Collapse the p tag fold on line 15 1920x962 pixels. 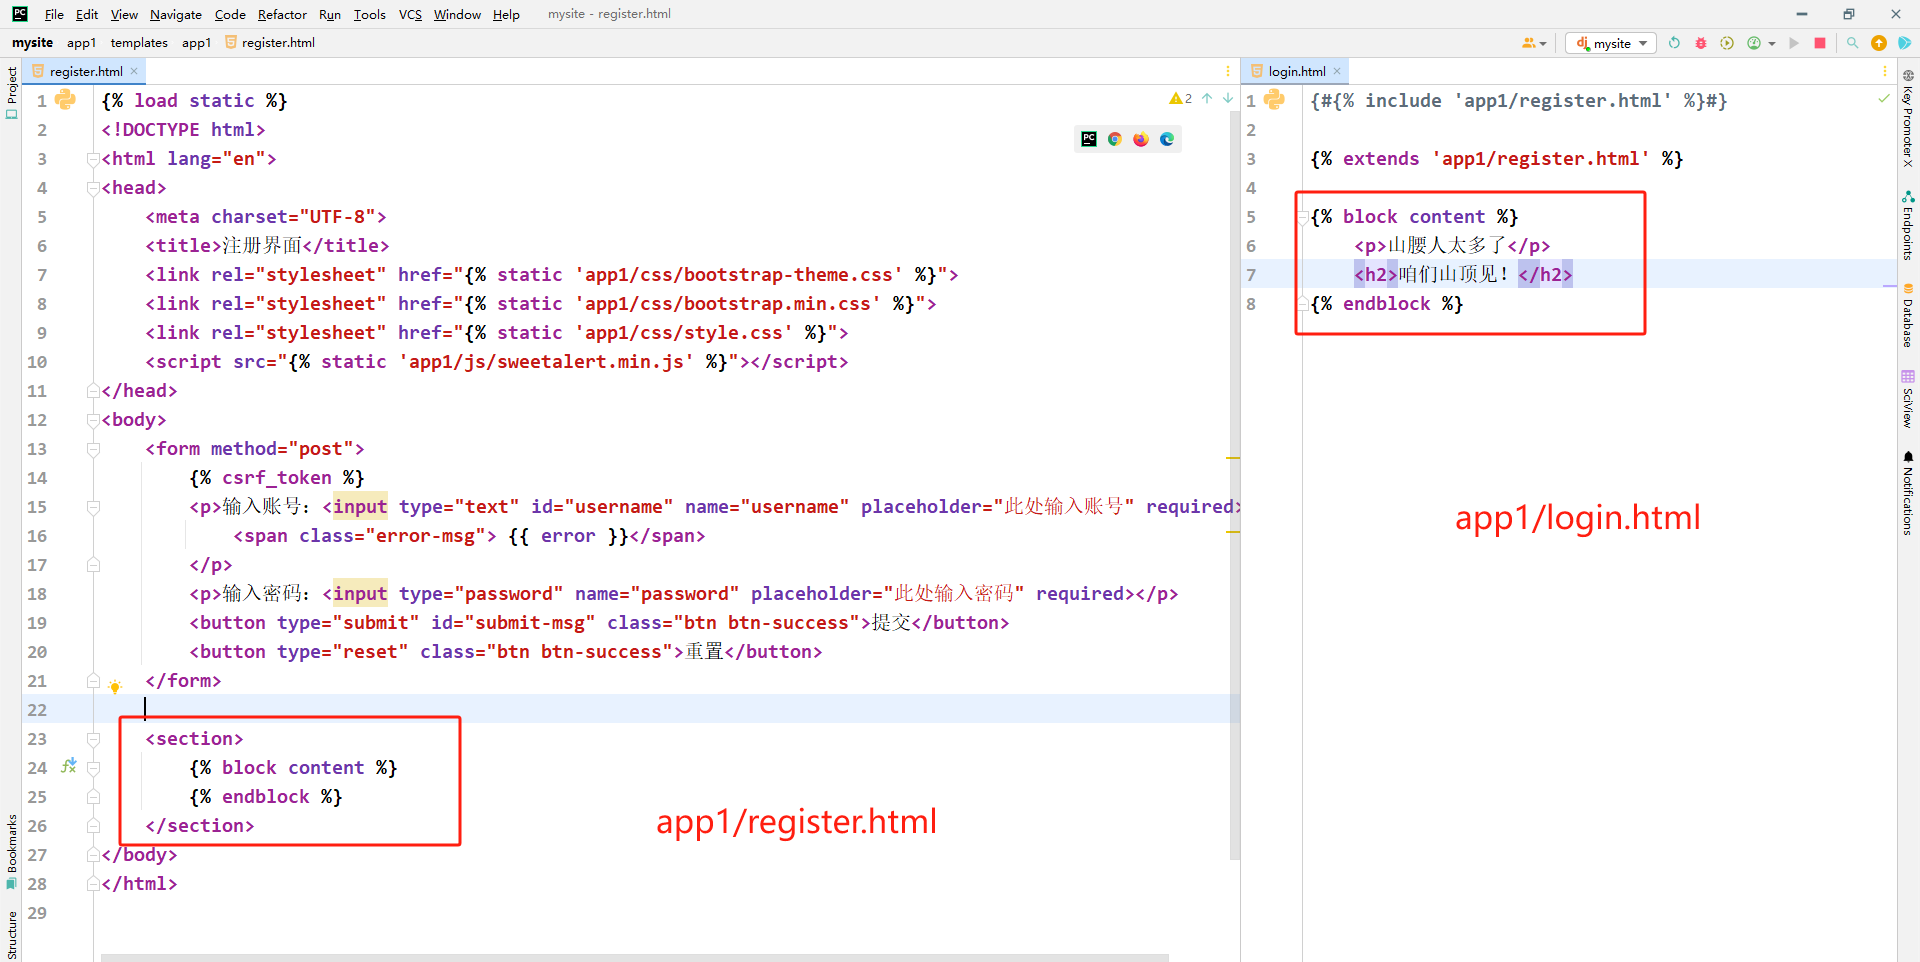point(93,507)
